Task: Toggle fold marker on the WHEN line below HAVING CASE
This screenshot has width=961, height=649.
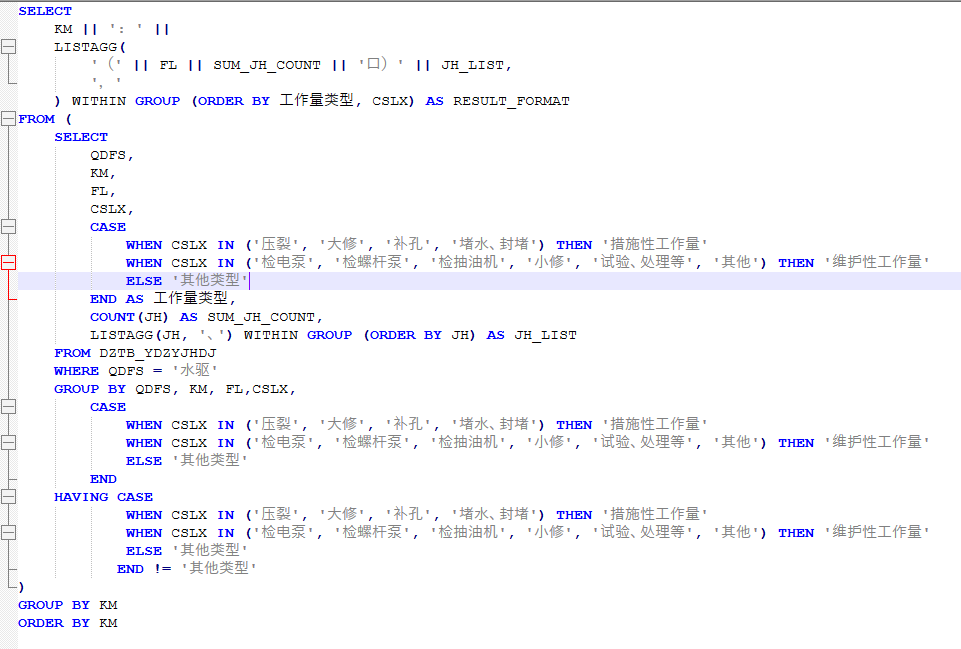Action: (9, 533)
